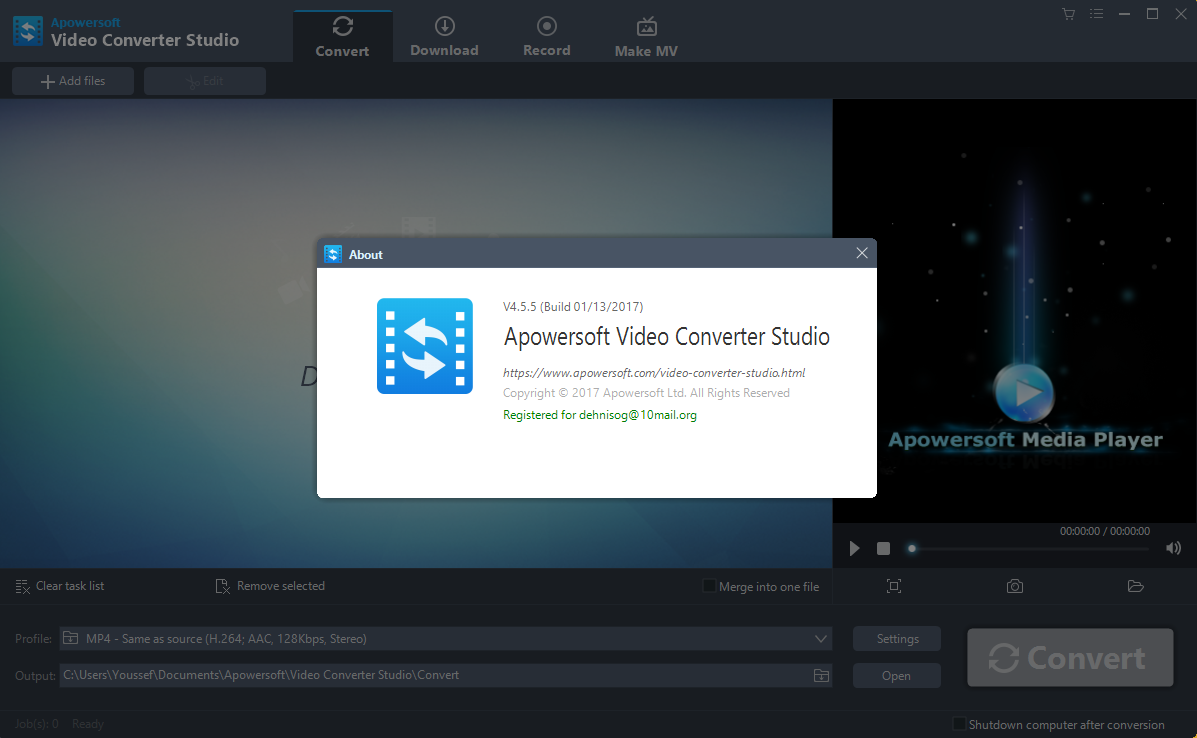Start conversion with the big Convert button
Screen dimensions: 1197x738
tap(1070, 658)
